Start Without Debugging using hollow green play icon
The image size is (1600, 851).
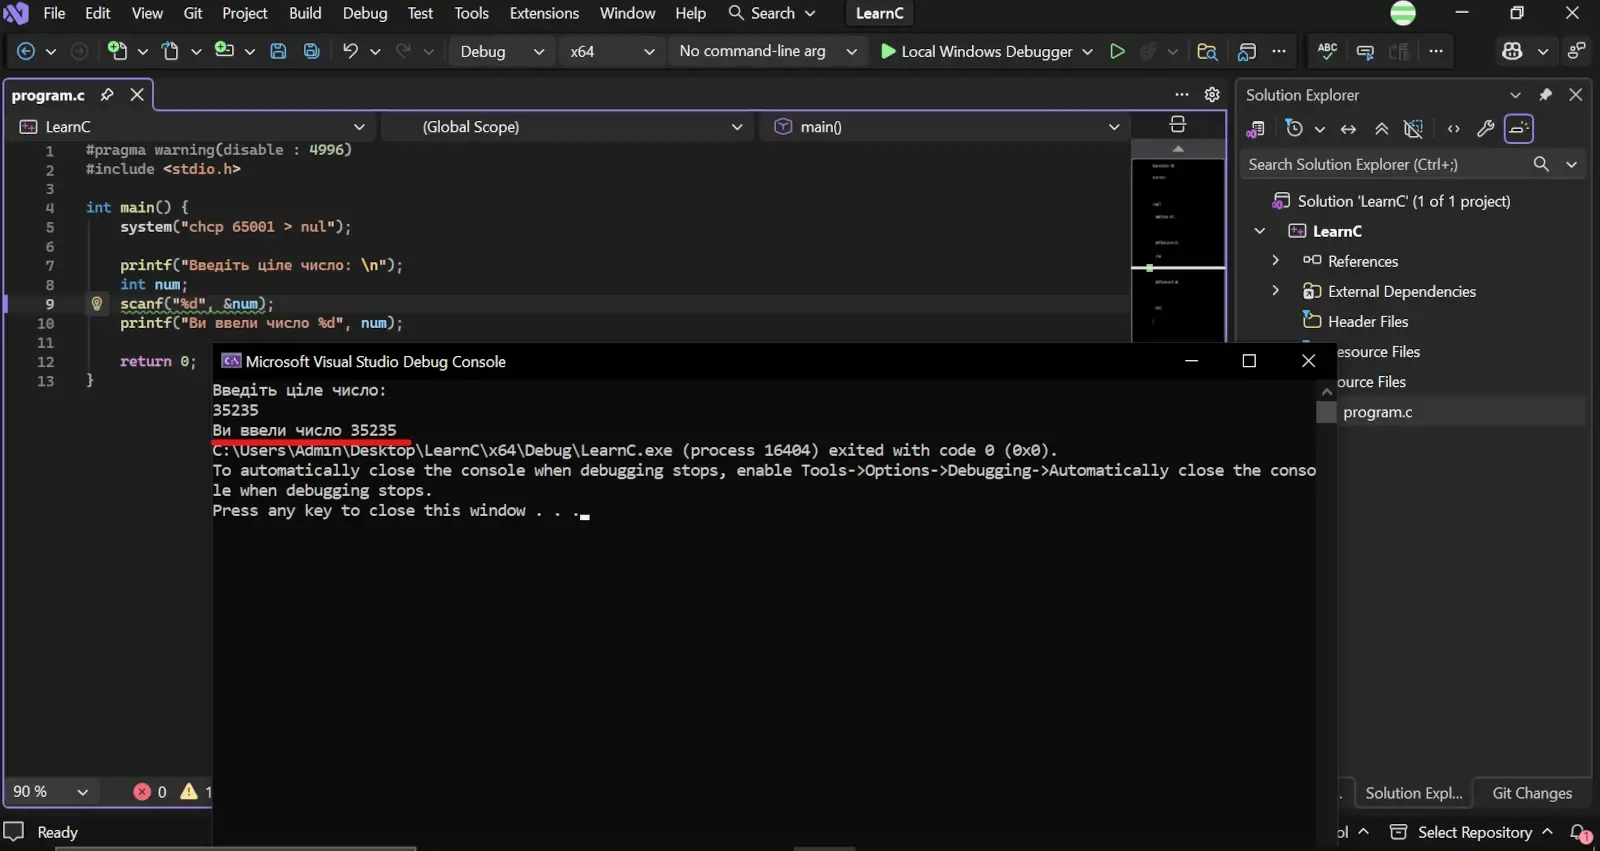(x=1117, y=51)
